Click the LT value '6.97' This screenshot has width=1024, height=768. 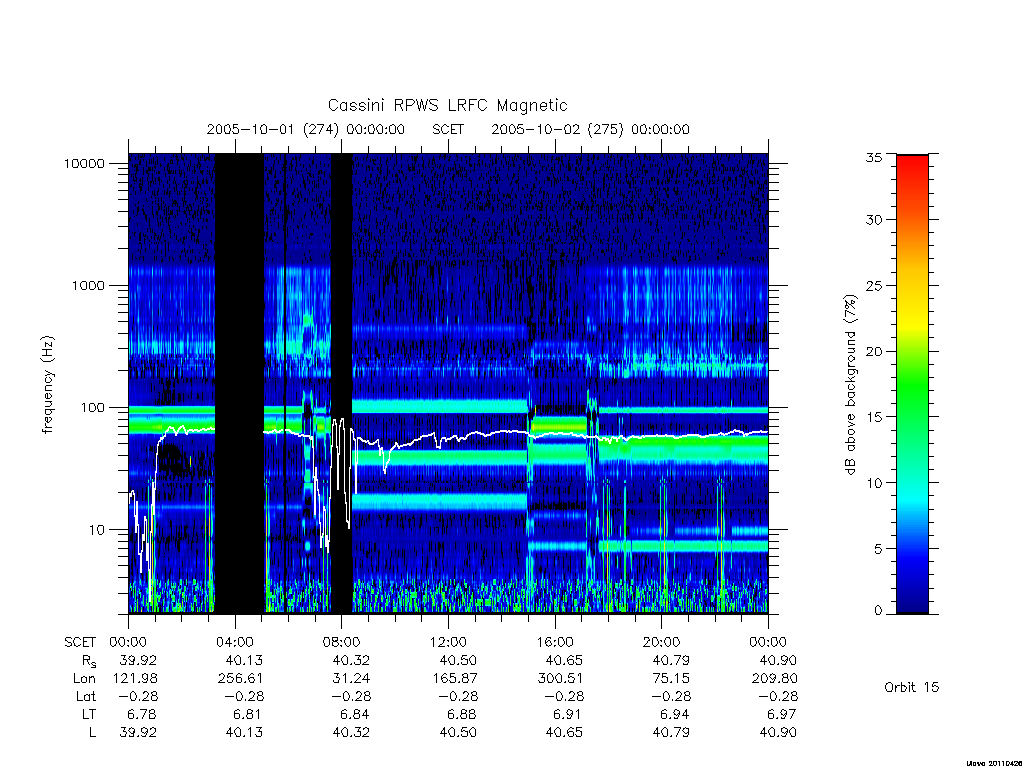click(782, 714)
